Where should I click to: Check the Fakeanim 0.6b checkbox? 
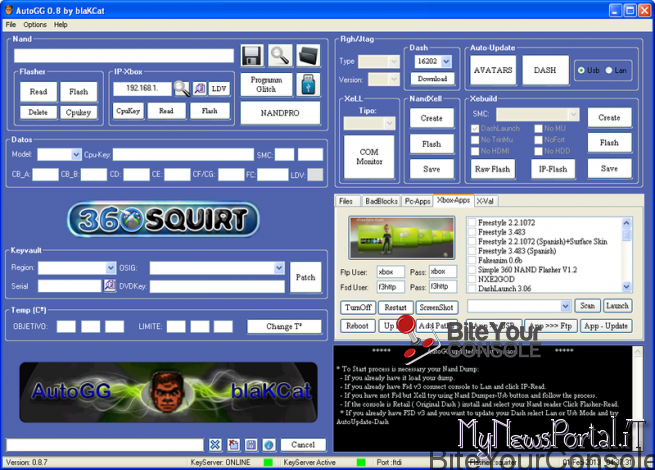(x=472, y=260)
